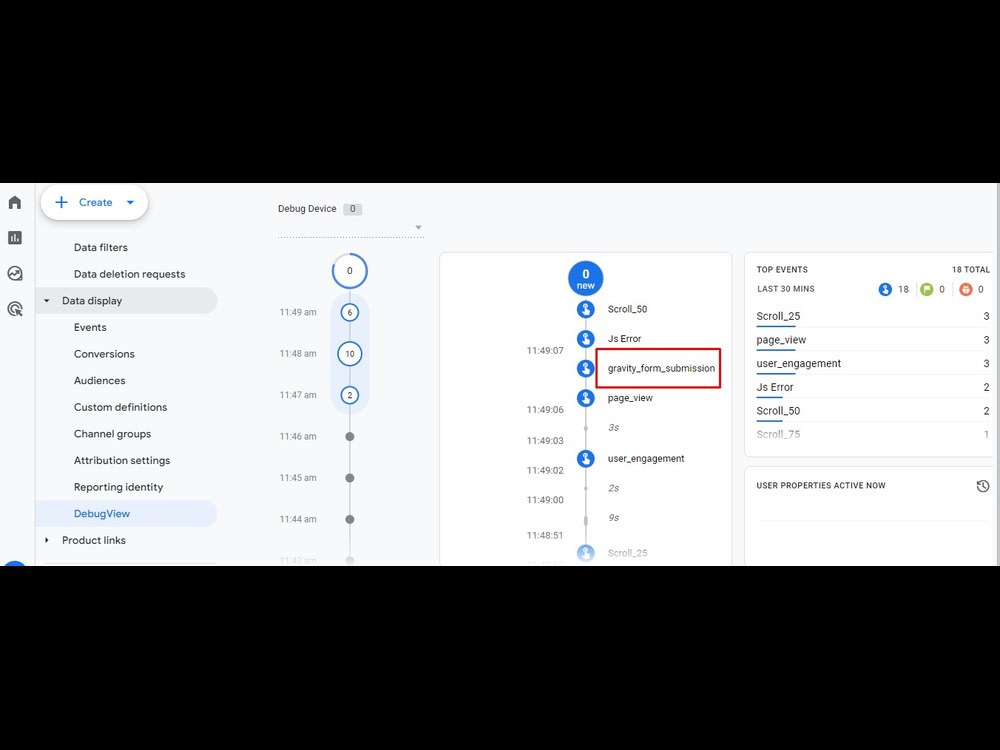1000x750 pixels.
Task: Click the minute marker showing 10 events
Action: 350,353
